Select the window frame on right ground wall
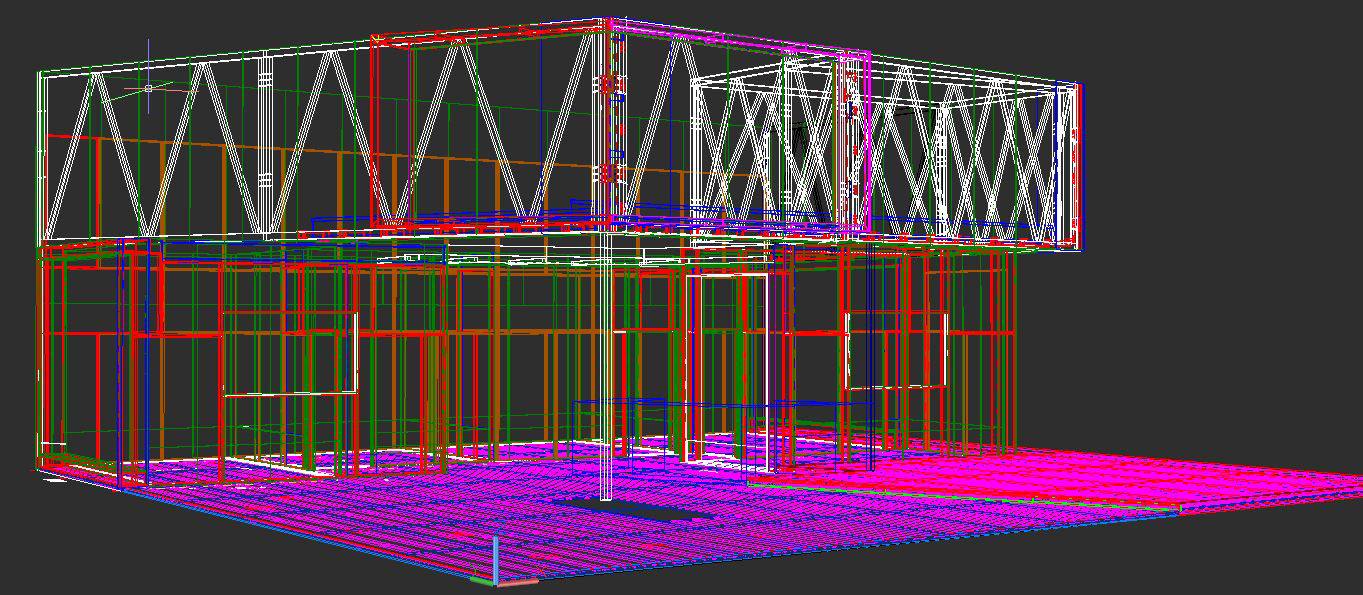This screenshot has width=1363, height=595. pos(895,350)
